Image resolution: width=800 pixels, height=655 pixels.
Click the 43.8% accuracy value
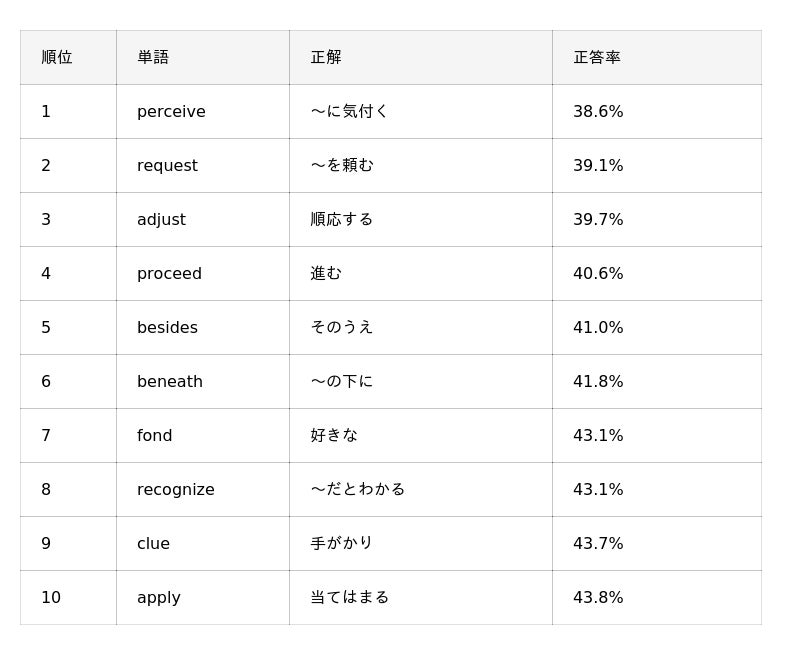coord(598,597)
